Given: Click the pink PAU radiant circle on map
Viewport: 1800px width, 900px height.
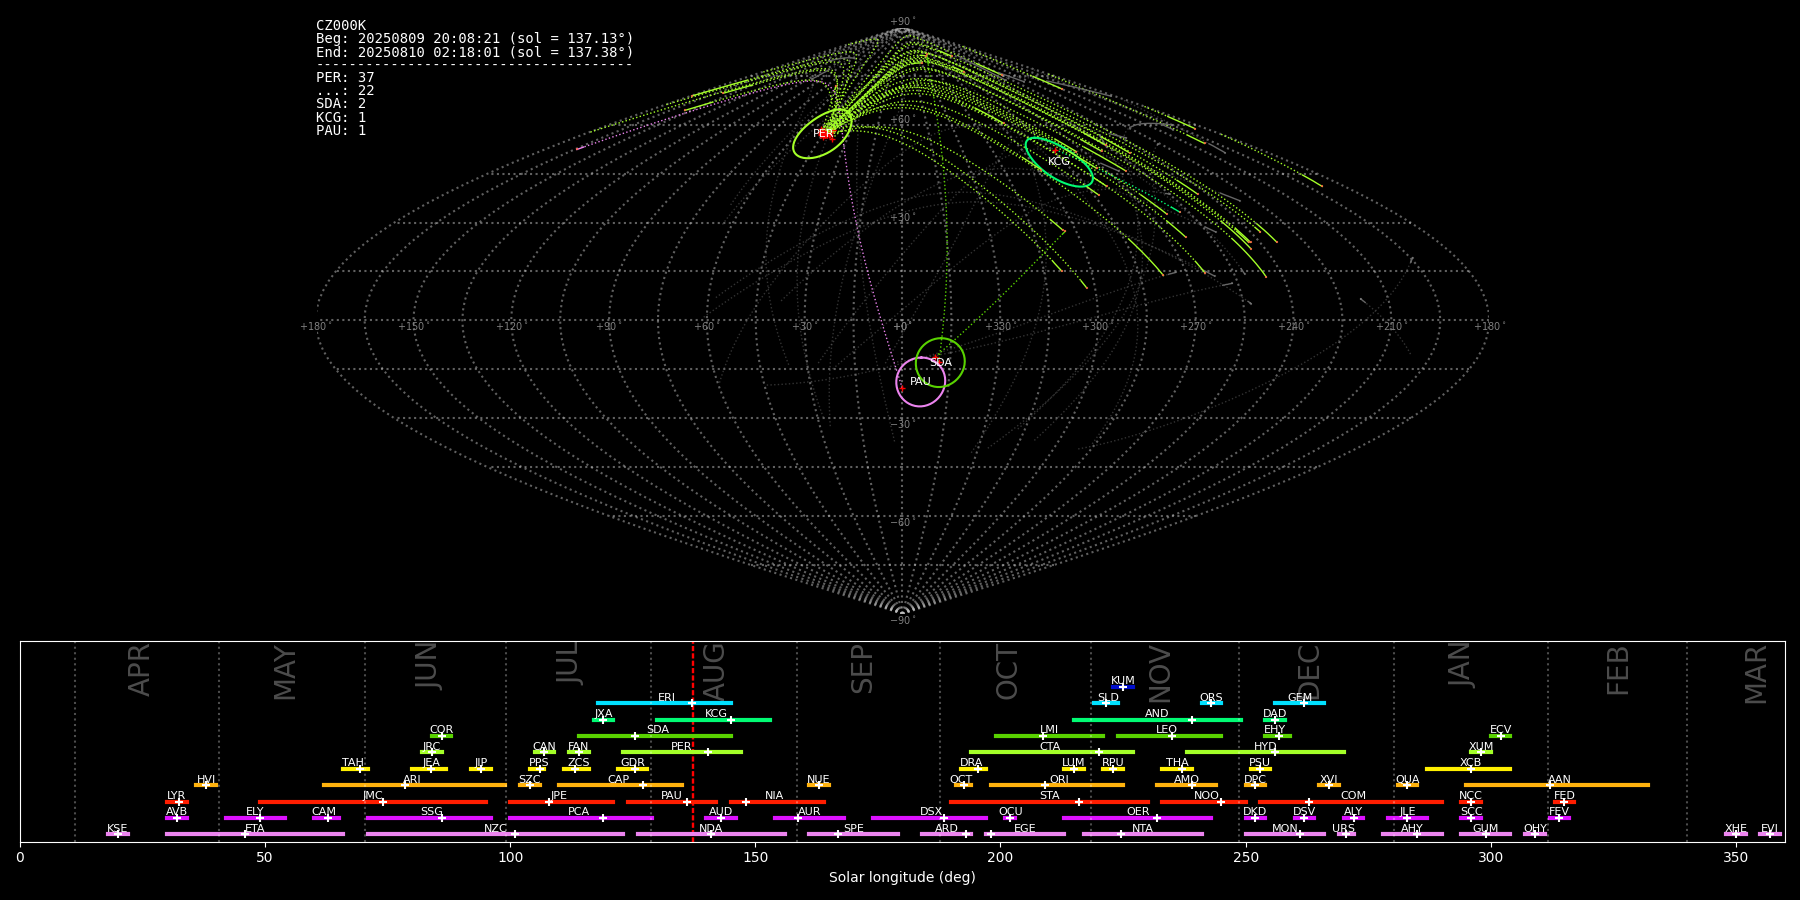Looking at the screenshot, I should coord(921,382).
